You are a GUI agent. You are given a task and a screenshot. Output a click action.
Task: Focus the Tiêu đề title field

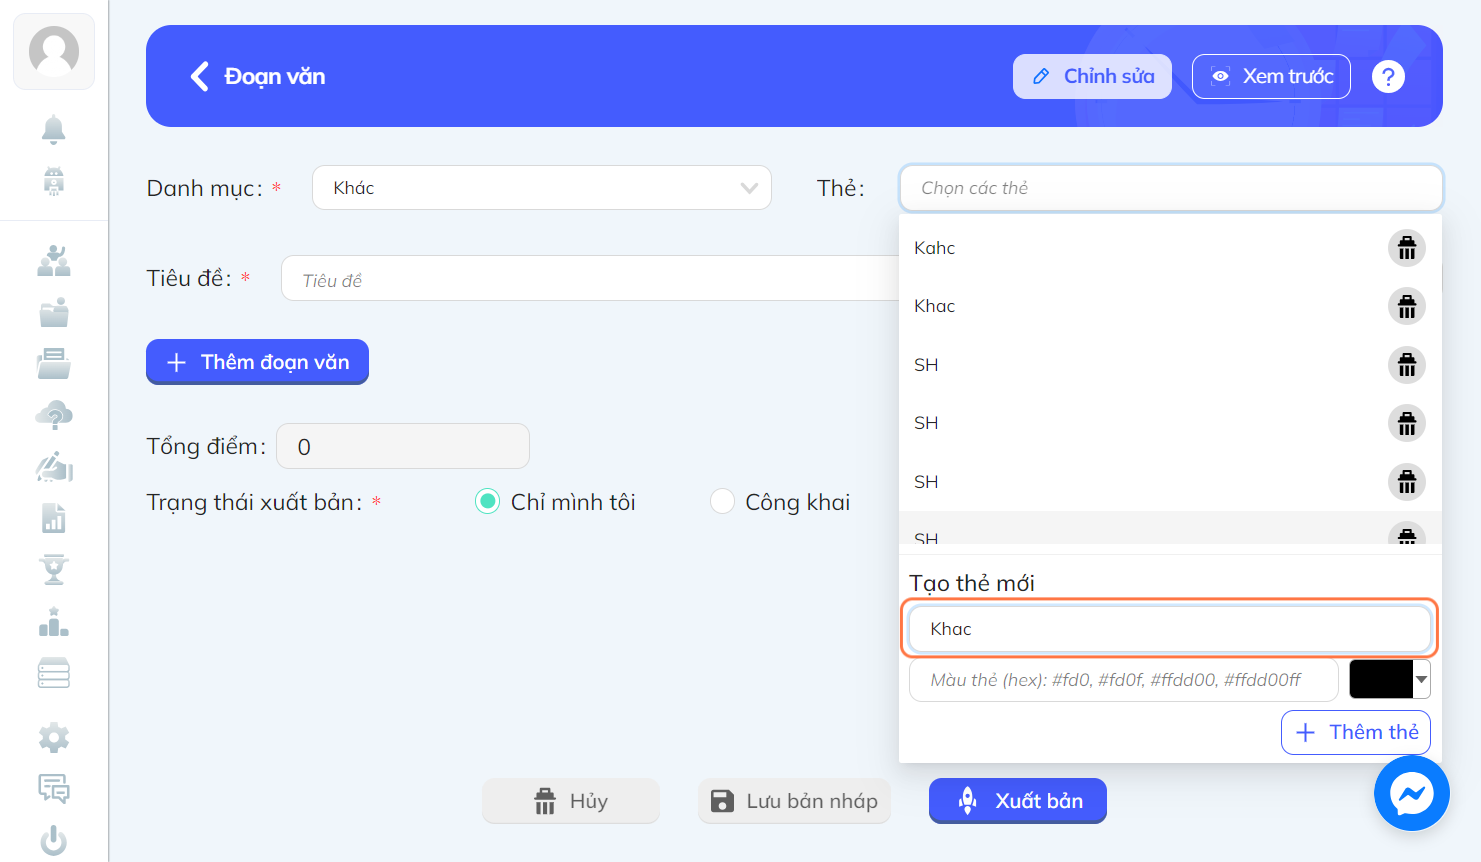coord(590,279)
